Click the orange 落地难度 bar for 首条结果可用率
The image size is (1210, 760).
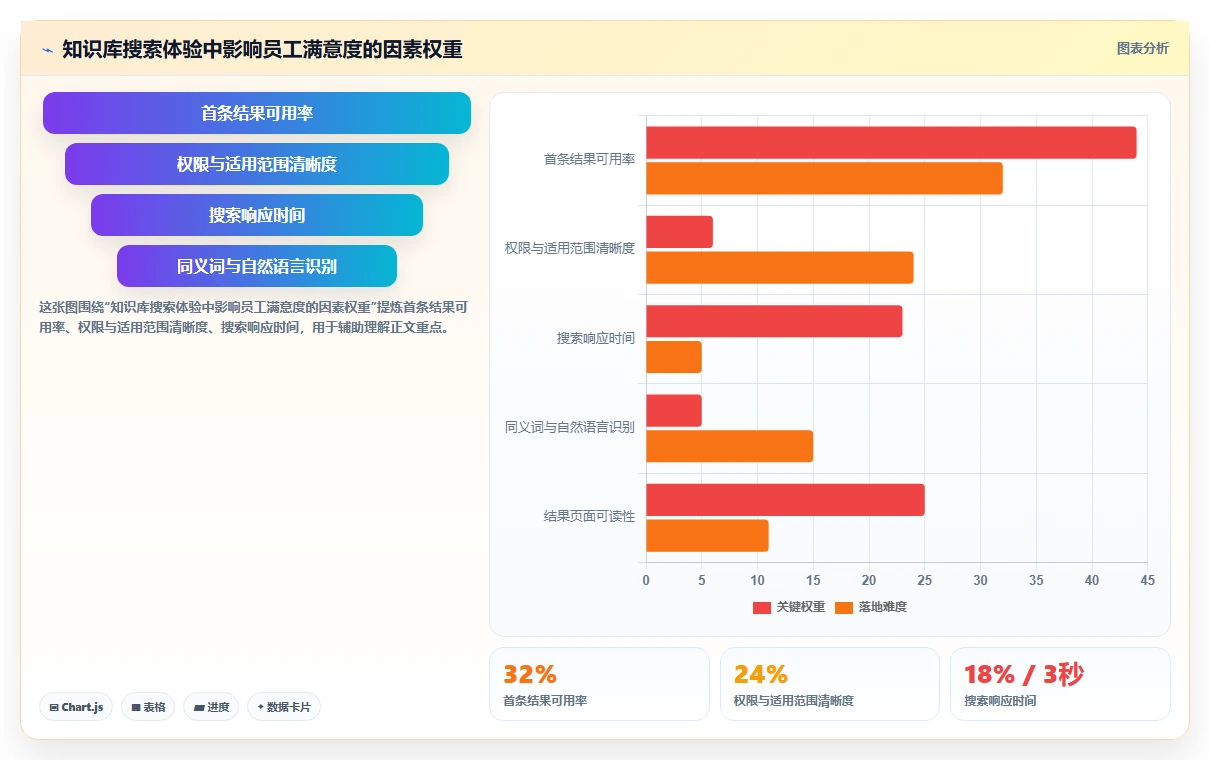click(824, 178)
